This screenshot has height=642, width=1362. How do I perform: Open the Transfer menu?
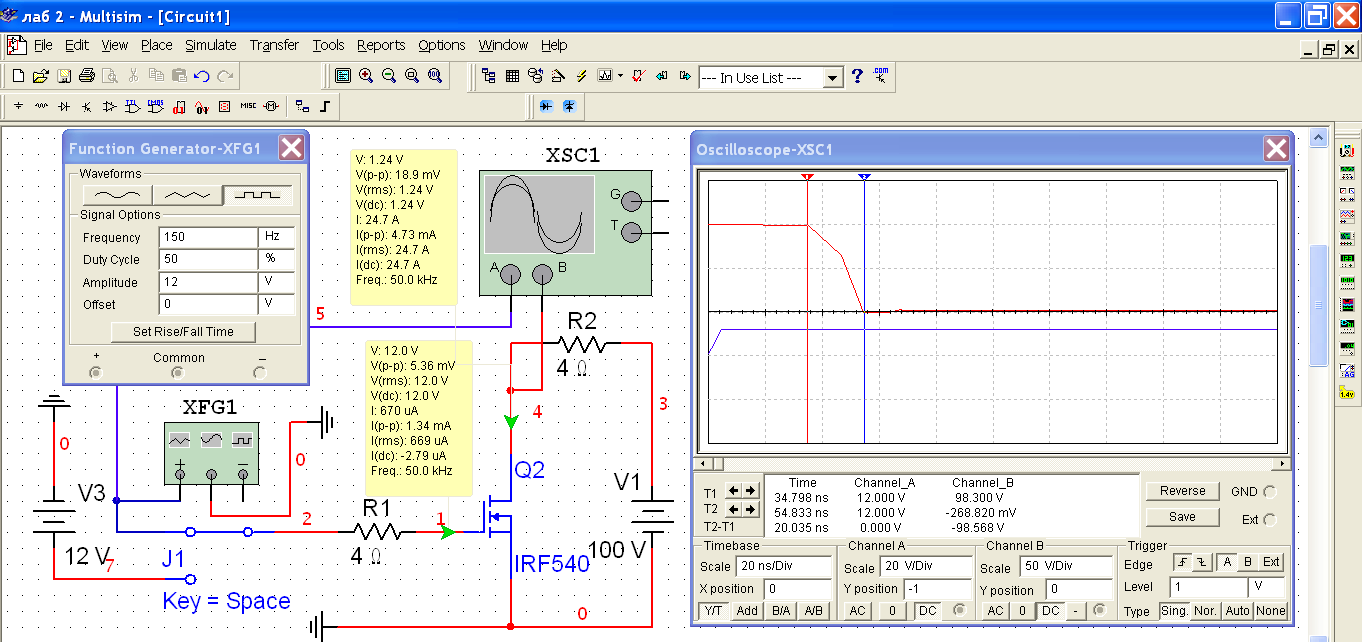[274, 45]
